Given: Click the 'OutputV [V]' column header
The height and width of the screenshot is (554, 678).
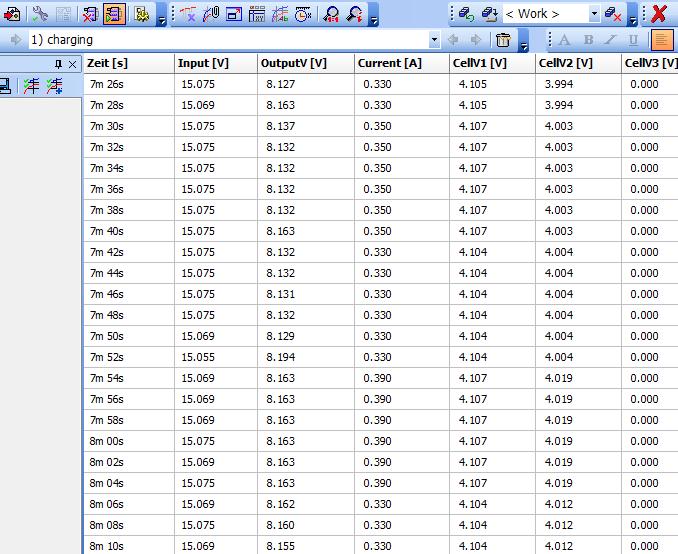Looking at the screenshot, I should [306, 63].
